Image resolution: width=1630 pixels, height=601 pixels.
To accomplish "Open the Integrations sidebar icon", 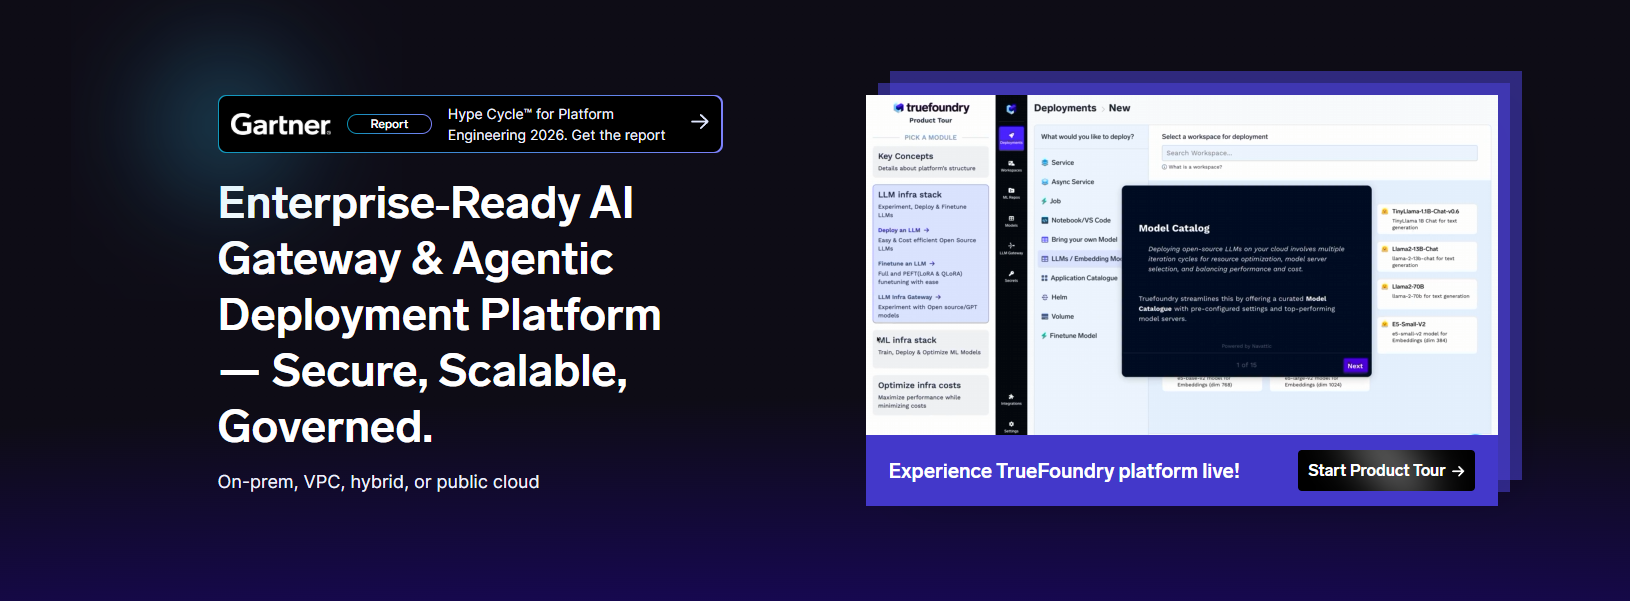I will click(x=1011, y=398).
